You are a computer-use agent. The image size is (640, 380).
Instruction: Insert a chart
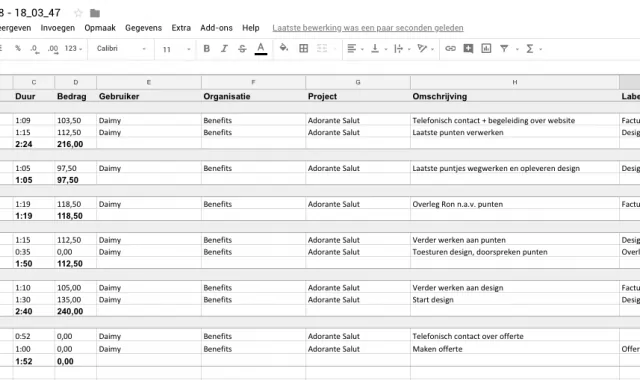(x=486, y=49)
